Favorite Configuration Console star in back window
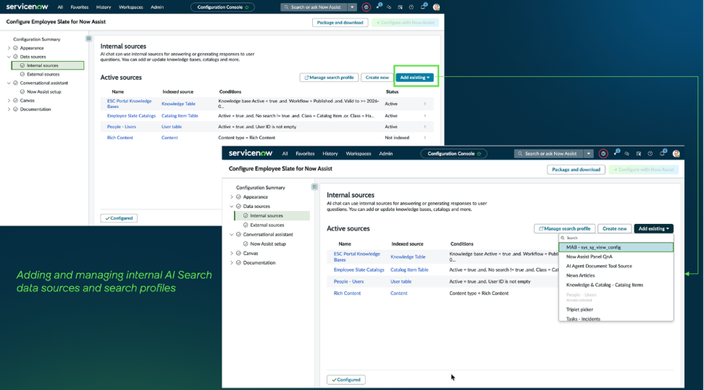 point(247,7)
